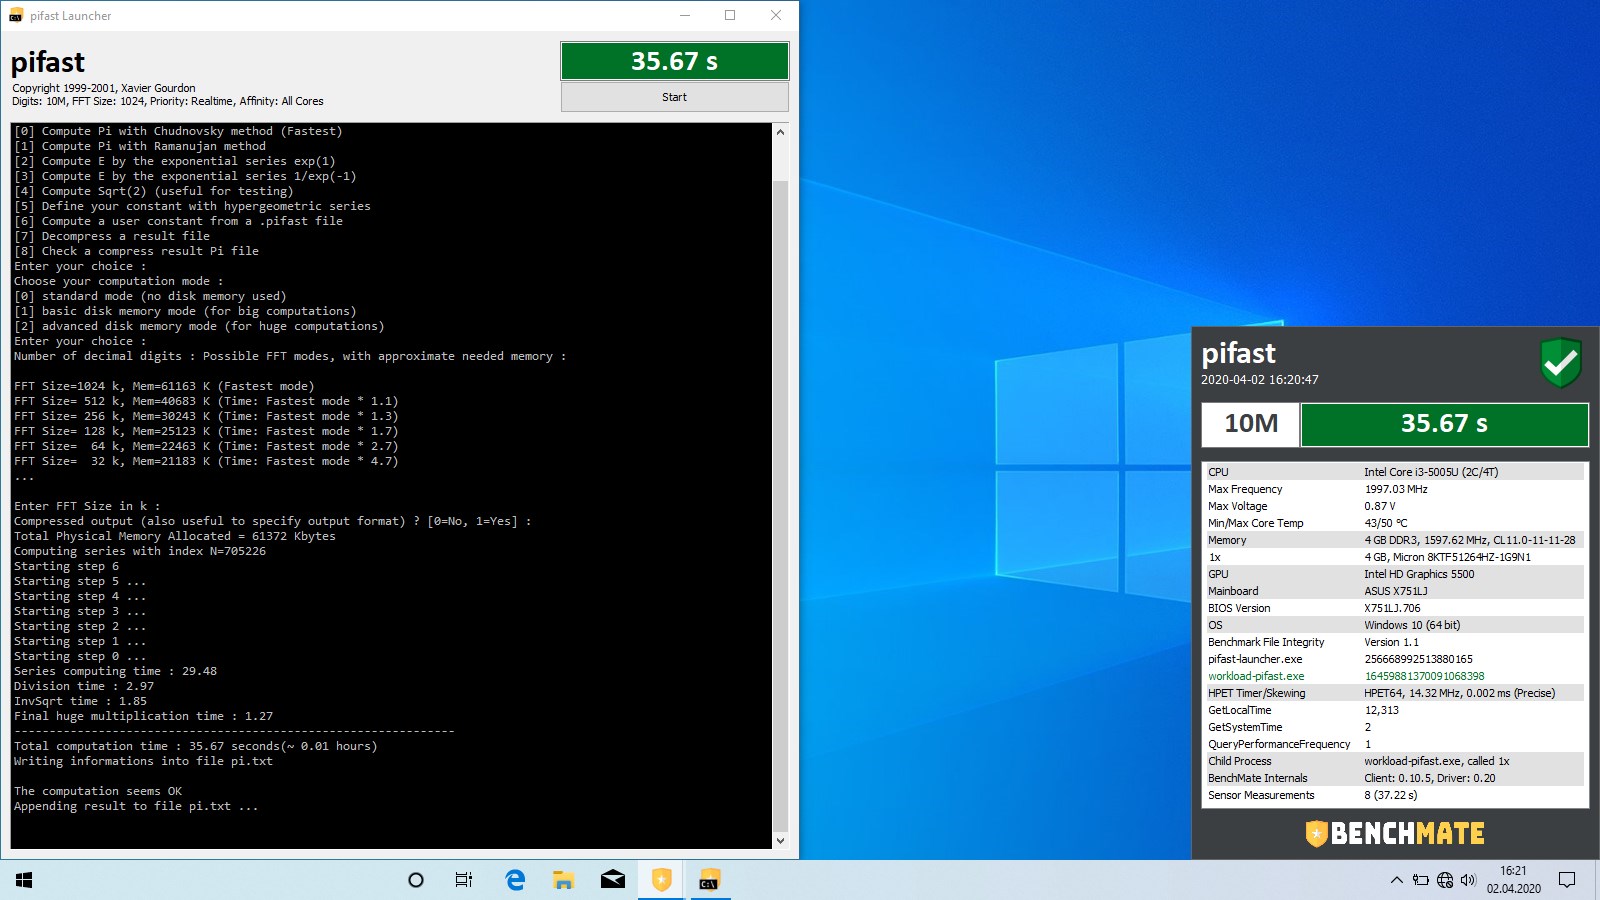The height and width of the screenshot is (900, 1600).
Task: Click the BIOS Version value X751LJ.706
Action: pyautogui.click(x=1392, y=608)
